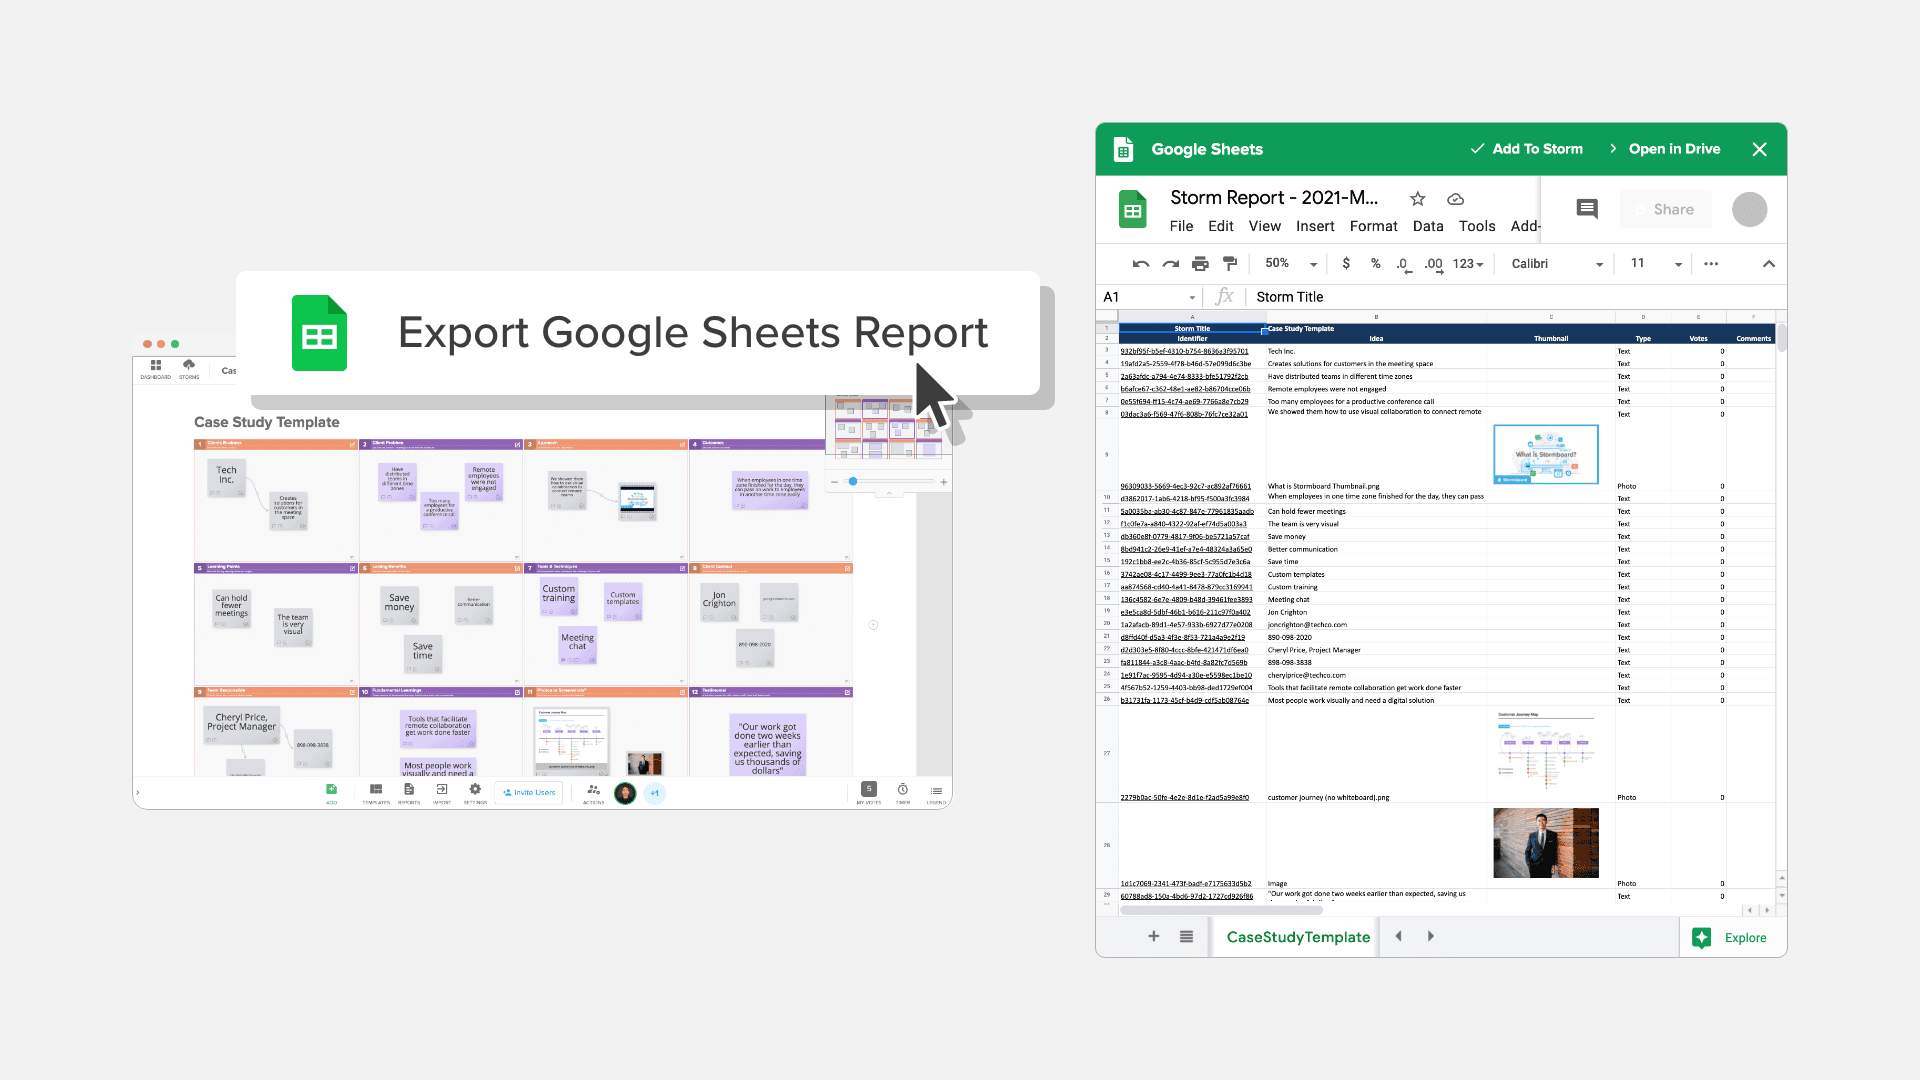This screenshot has height=1080, width=1920.
Task: Format as currency with dollar icon
Action: [x=1346, y=263]
